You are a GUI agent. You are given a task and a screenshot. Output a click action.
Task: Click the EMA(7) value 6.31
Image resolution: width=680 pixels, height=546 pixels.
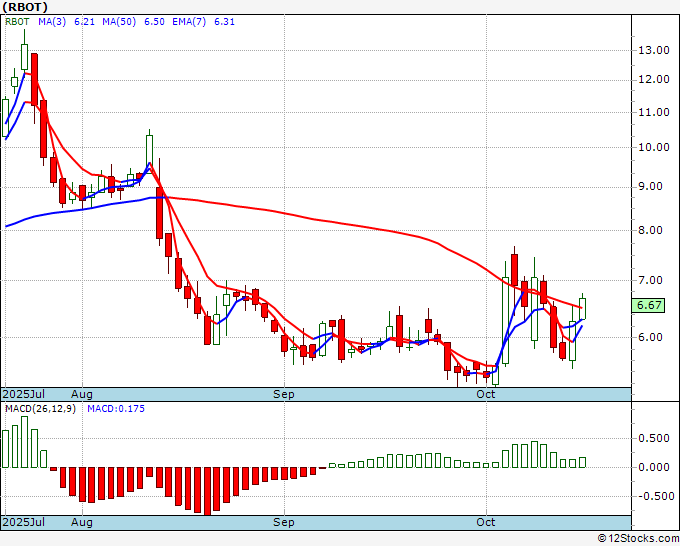point(224,22)
